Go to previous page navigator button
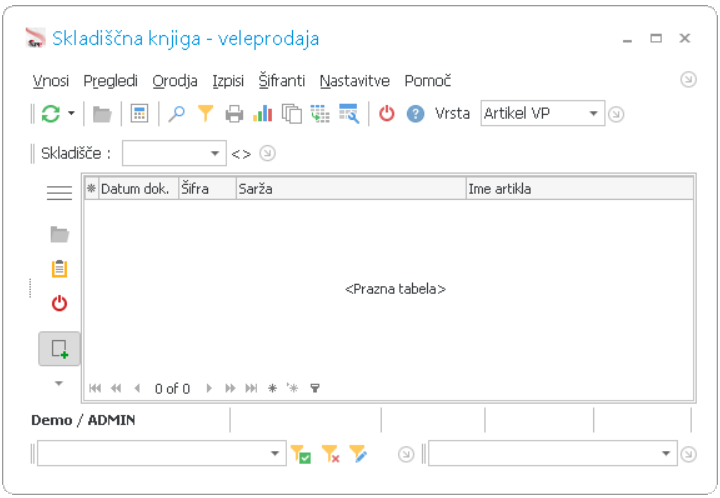Image resolution: width=720 pixels, height=498 pixels. click(116, 388)
